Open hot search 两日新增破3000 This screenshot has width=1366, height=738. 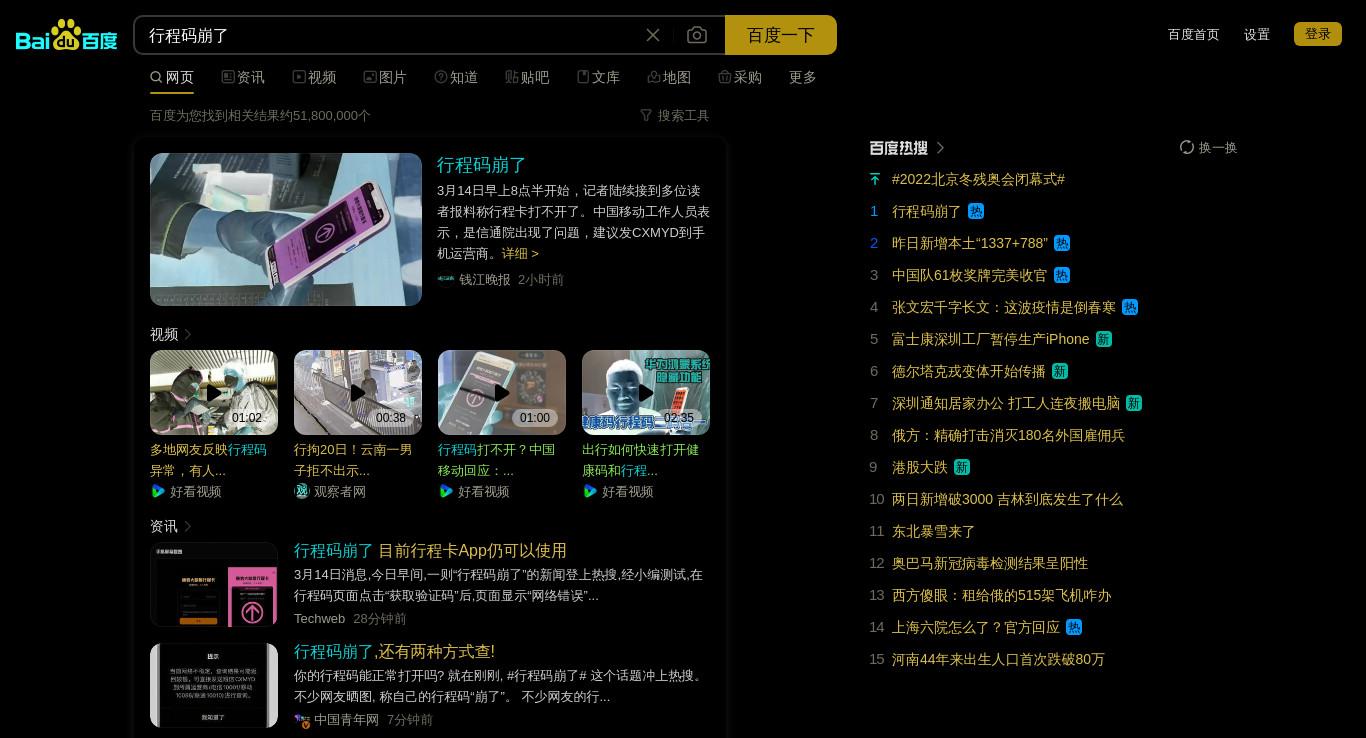point(1007,499)
